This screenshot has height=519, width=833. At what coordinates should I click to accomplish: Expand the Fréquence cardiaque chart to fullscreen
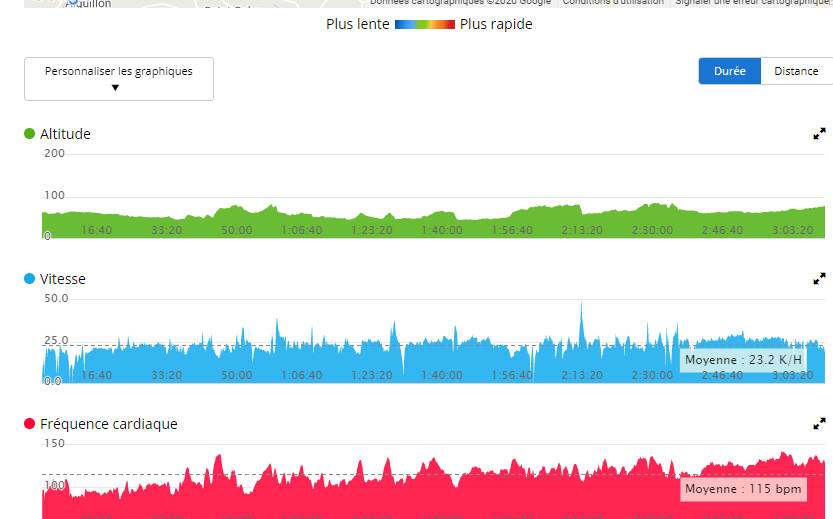point(819,423)
